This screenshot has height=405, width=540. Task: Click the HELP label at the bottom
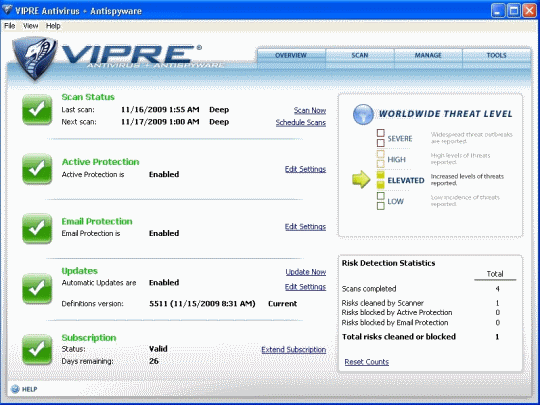click(x=30, y=389)
